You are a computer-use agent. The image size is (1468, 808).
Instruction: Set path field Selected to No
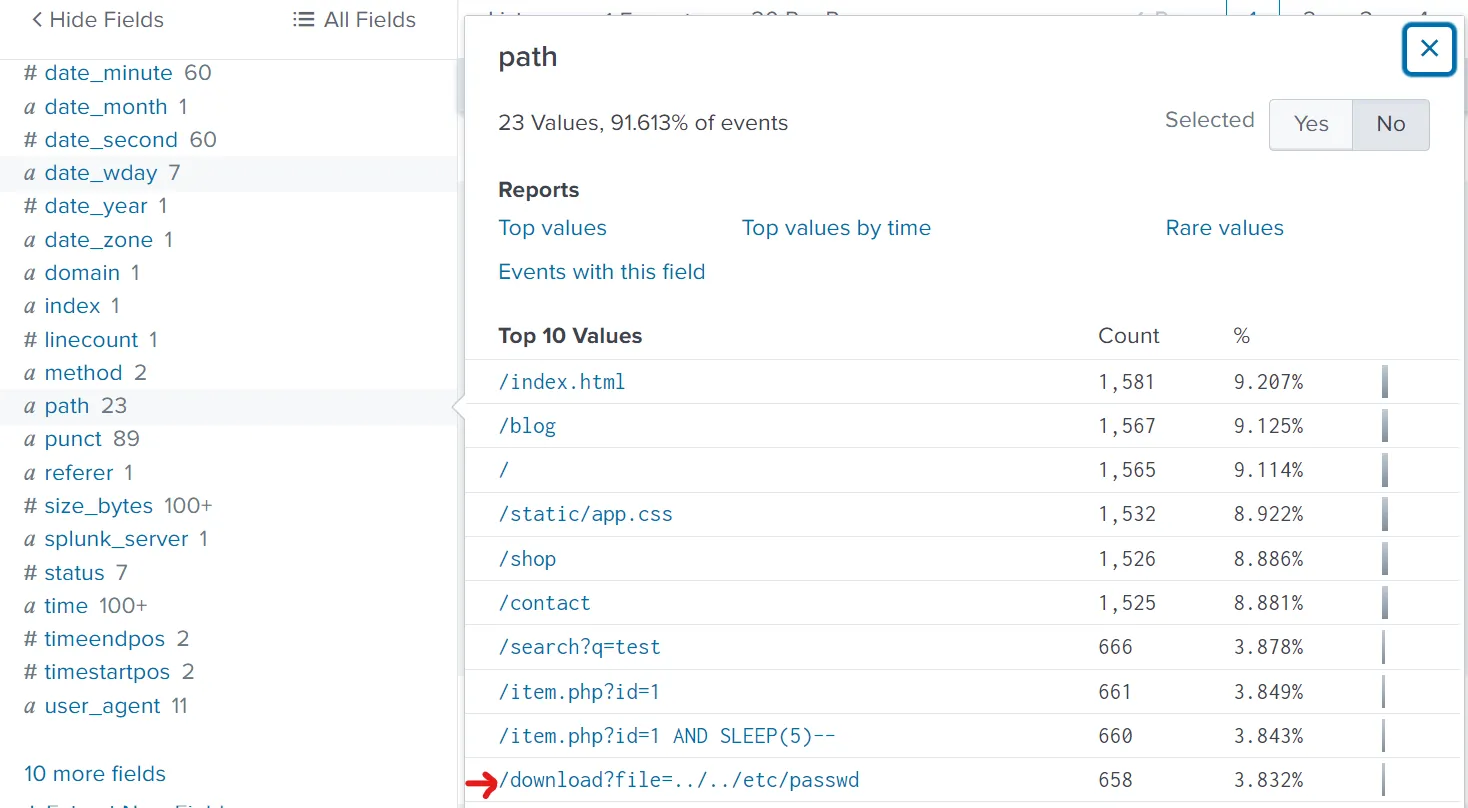coord(1391,124)
